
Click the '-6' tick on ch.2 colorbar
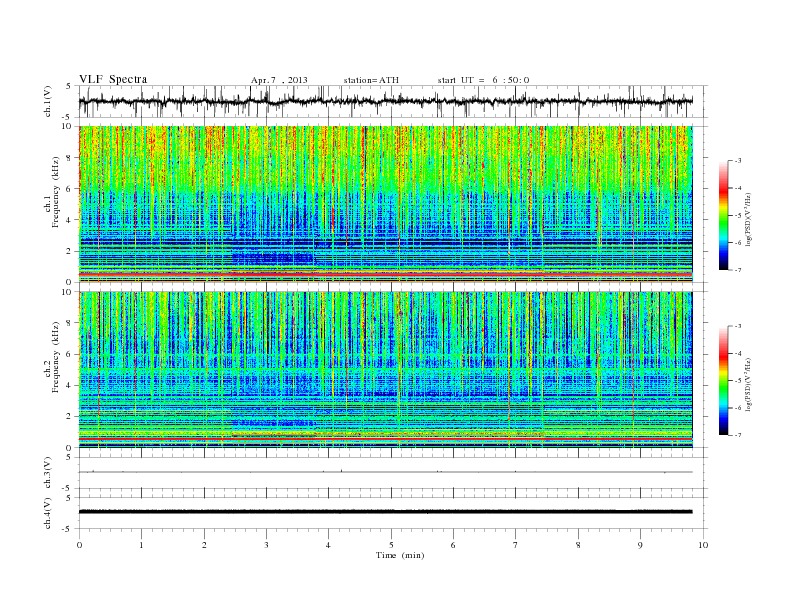[737, 408]
